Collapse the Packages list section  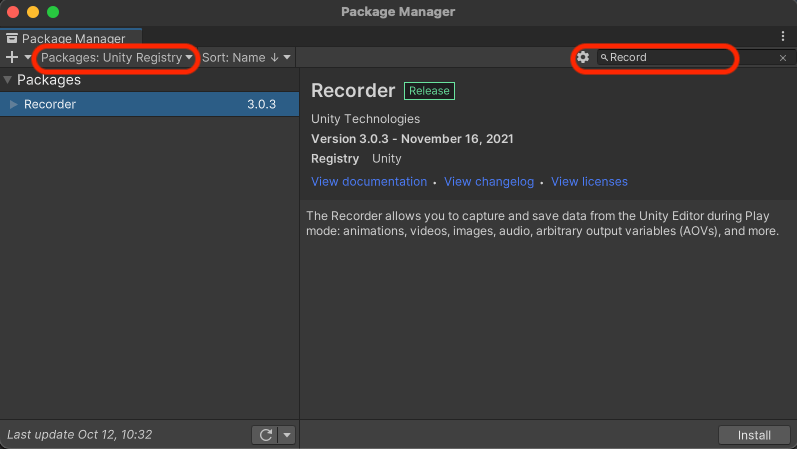click(x=8, y=80)
